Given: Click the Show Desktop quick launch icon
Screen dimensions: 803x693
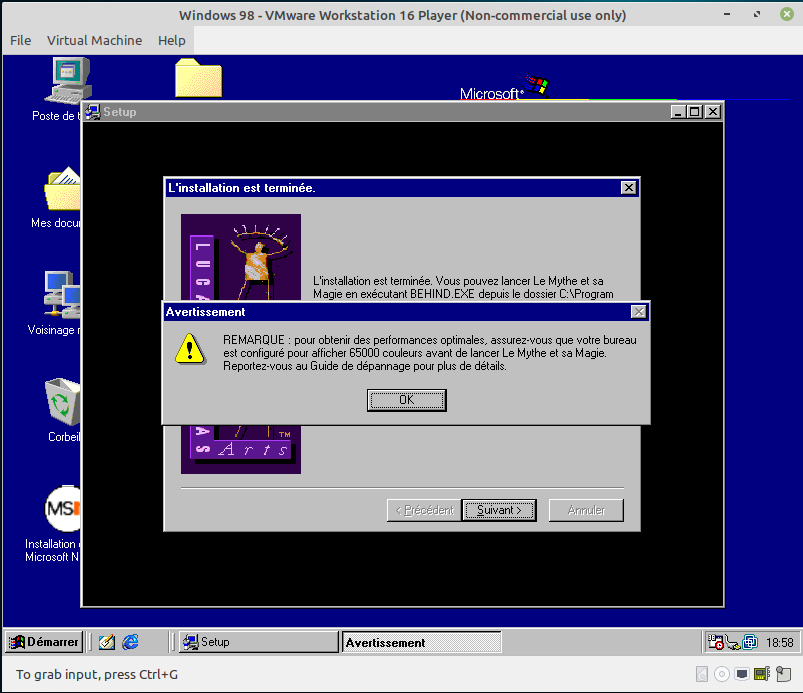Looking at the screenshot, I should (107, 642).
